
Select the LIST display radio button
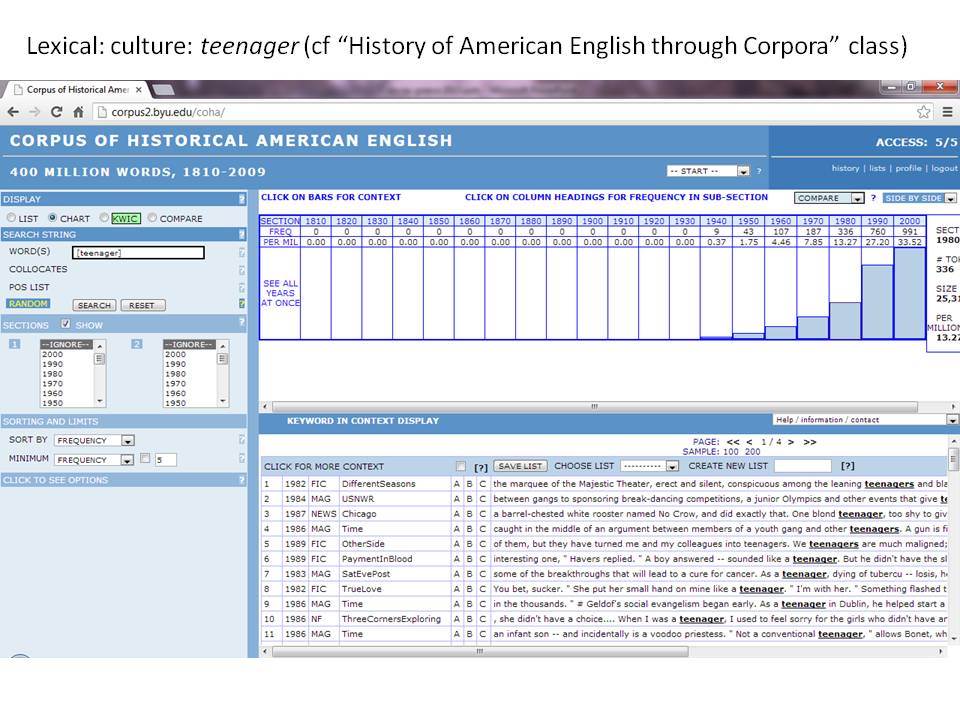point(11,218)
